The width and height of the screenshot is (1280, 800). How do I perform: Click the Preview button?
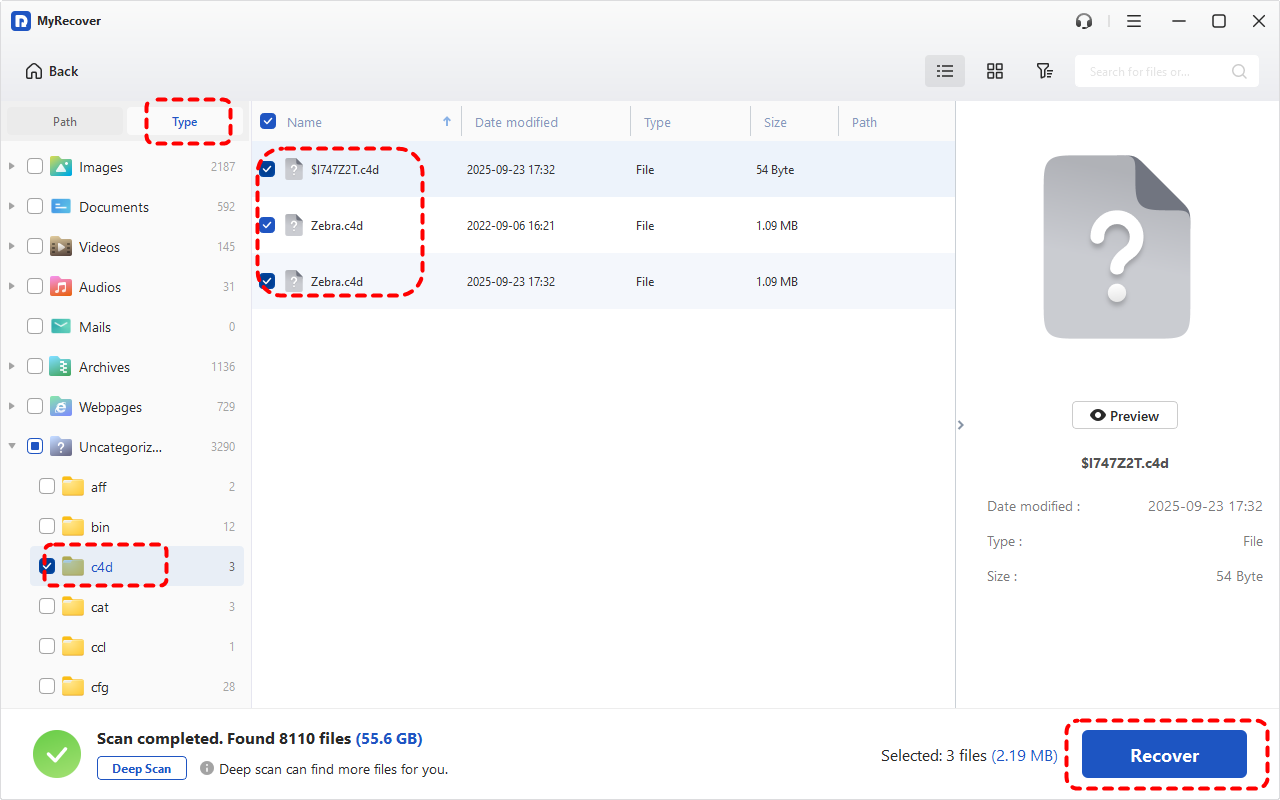(x=1124, y=416)
